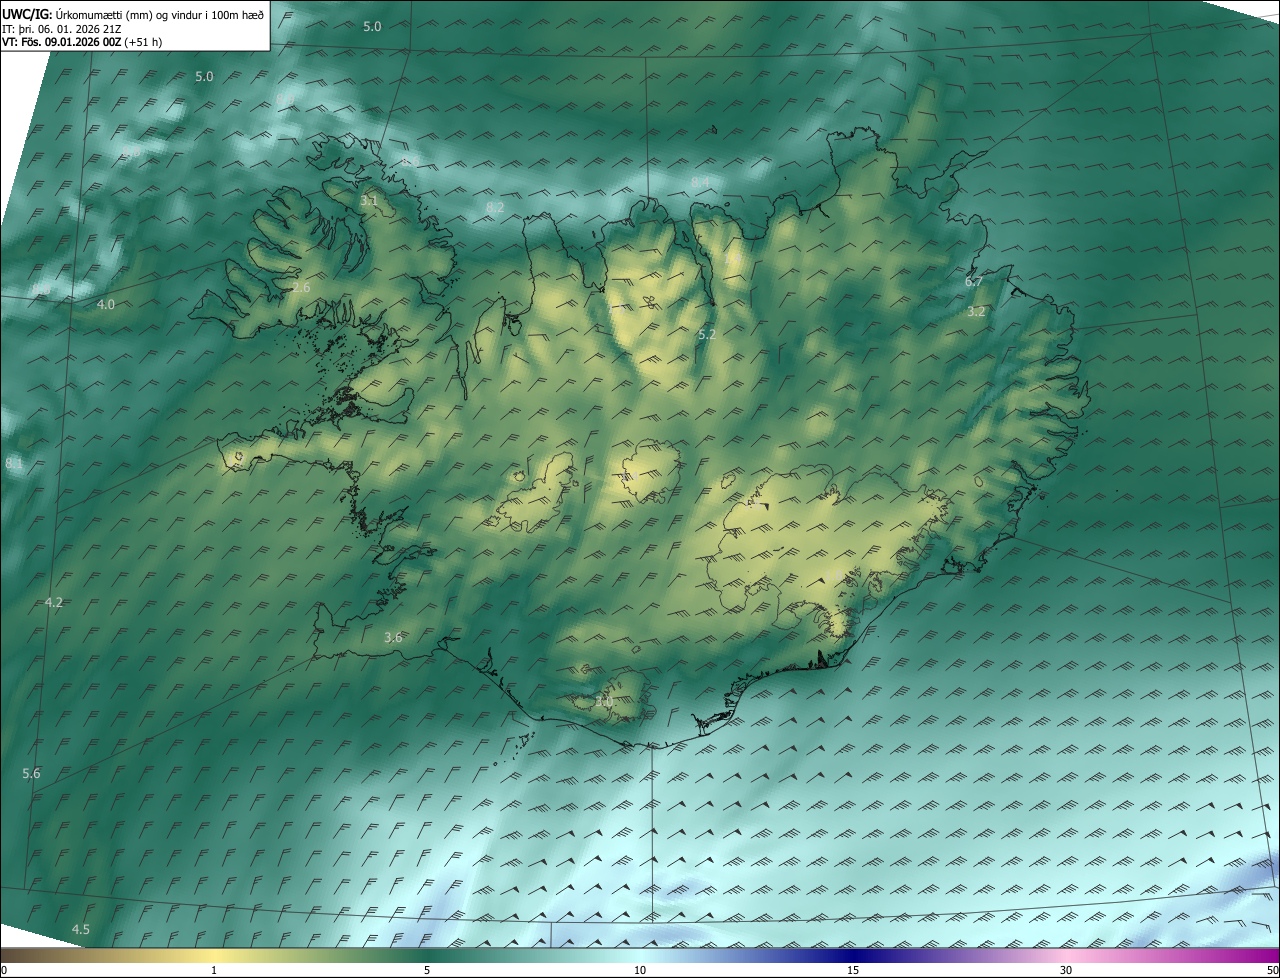Screen dimensions: 1280x978
Task: Click the 5.6 value label on the map
Action: coord(31,773)
